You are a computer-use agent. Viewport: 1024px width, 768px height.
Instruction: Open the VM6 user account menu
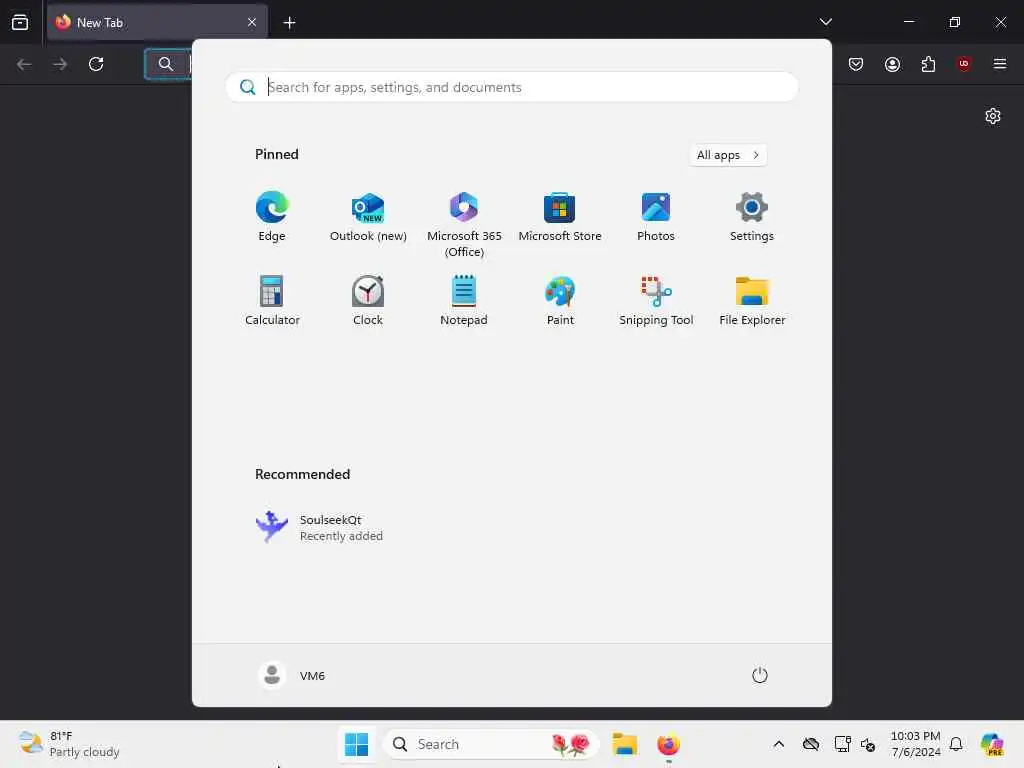291,675
